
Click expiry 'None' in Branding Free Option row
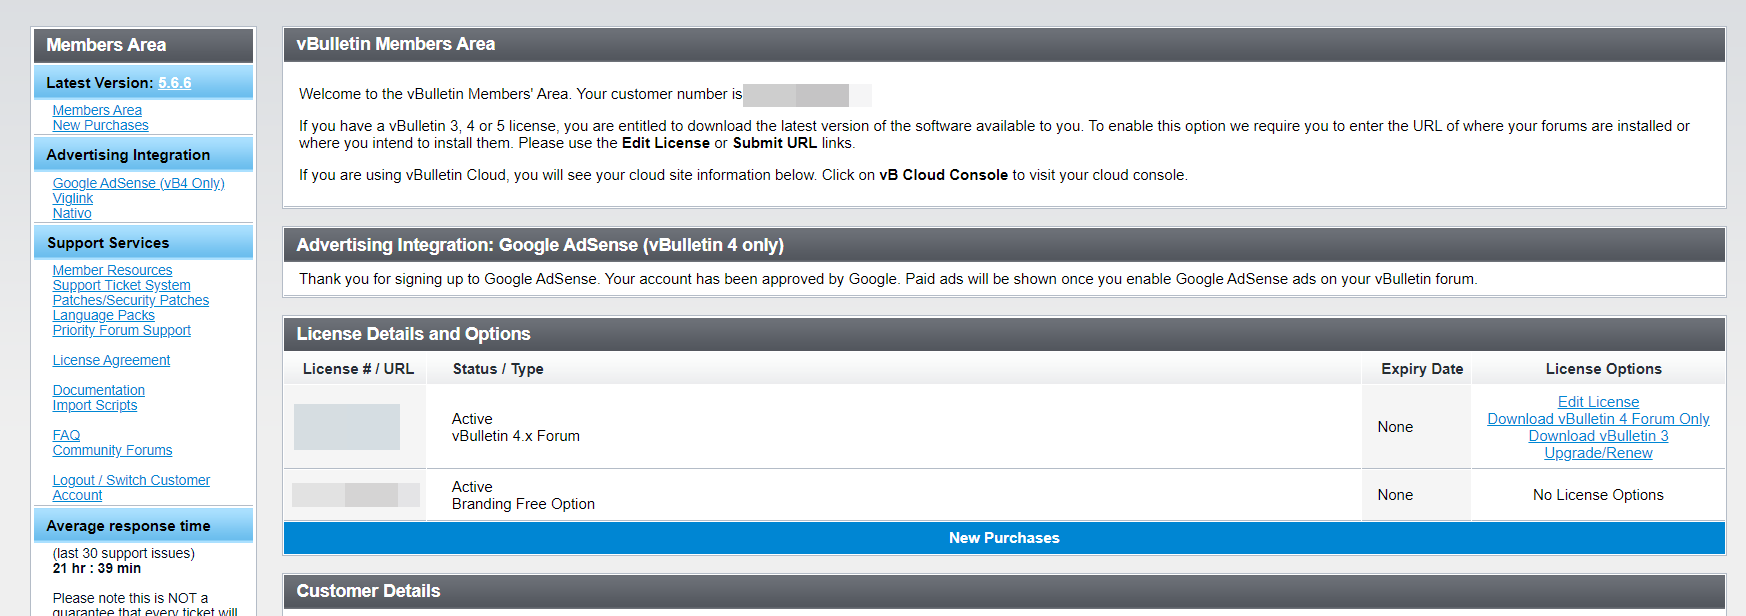click(x=1395, y=495)
